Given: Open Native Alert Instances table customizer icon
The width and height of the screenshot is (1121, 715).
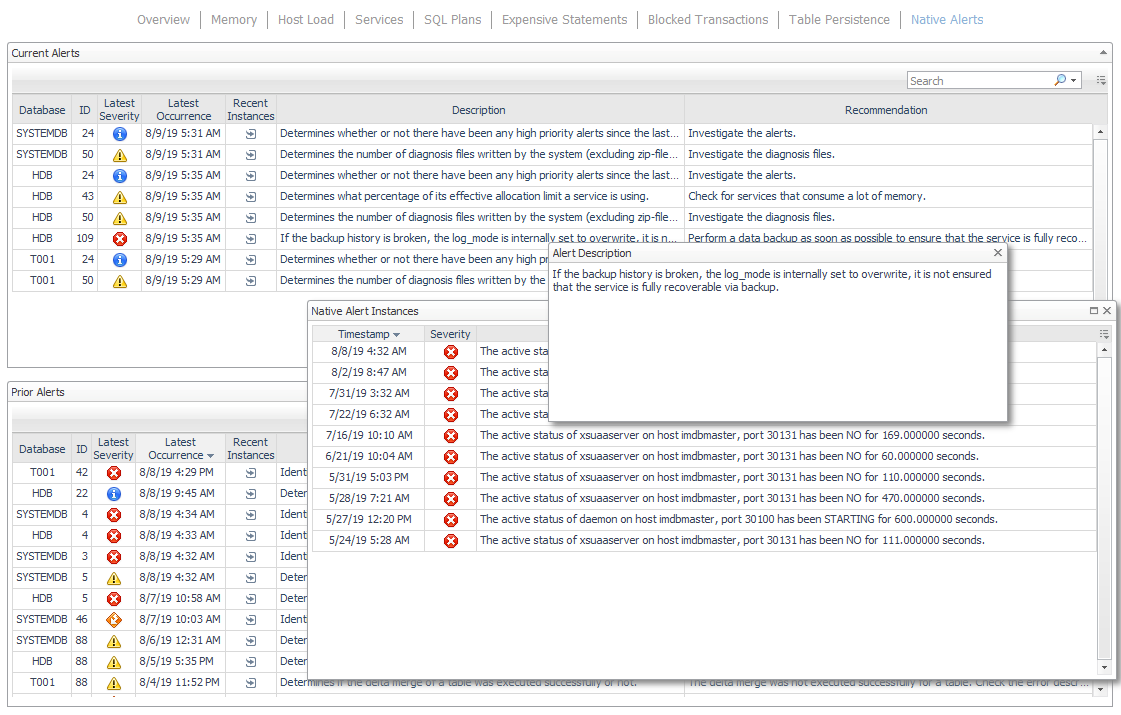Looking at the screenshot, I should tap(1104, 334).
